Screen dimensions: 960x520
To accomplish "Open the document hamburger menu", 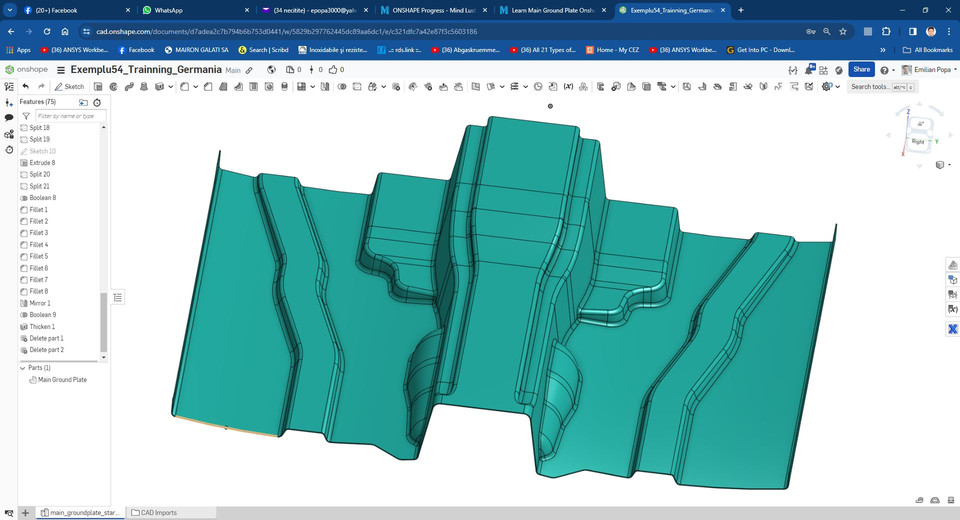I will pos(61,70).
